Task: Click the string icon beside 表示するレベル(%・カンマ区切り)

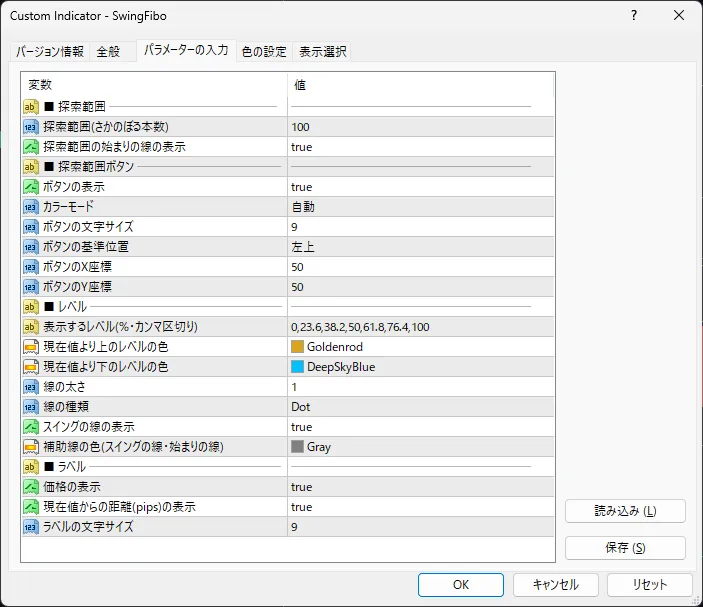Action: (30, 327)
